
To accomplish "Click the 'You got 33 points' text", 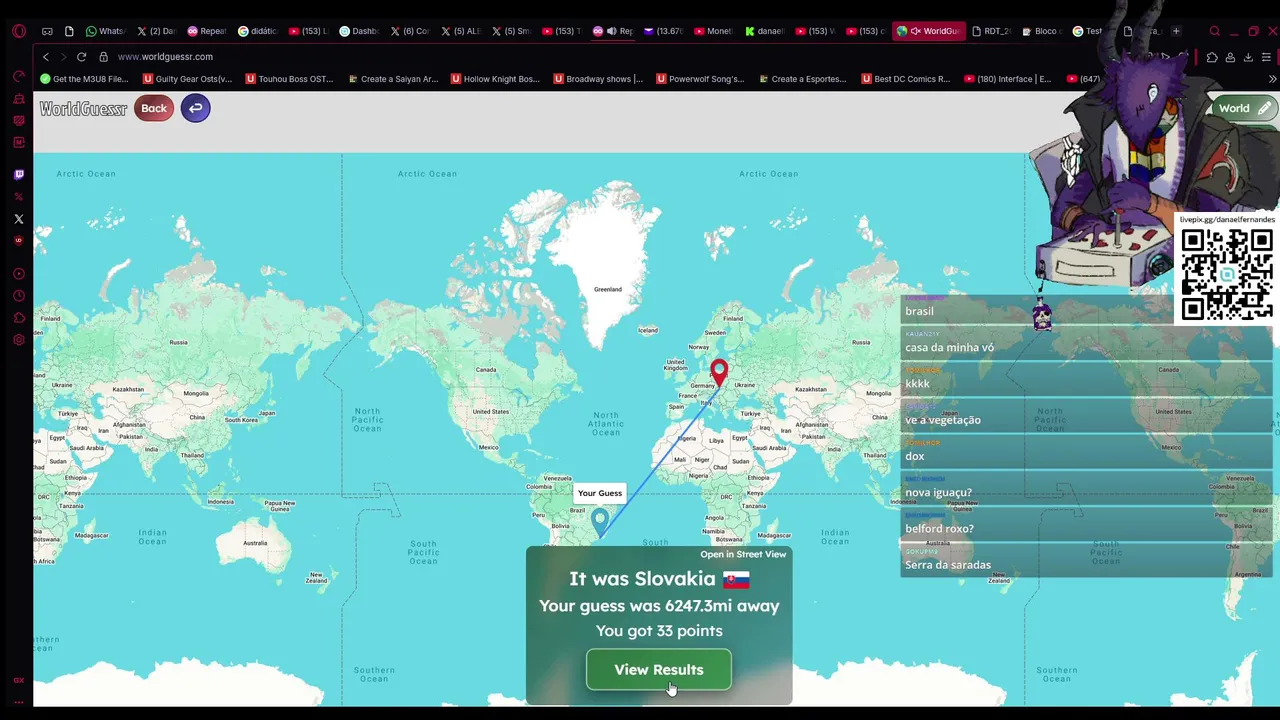I will pyautogui.click(x=659, y=631).
